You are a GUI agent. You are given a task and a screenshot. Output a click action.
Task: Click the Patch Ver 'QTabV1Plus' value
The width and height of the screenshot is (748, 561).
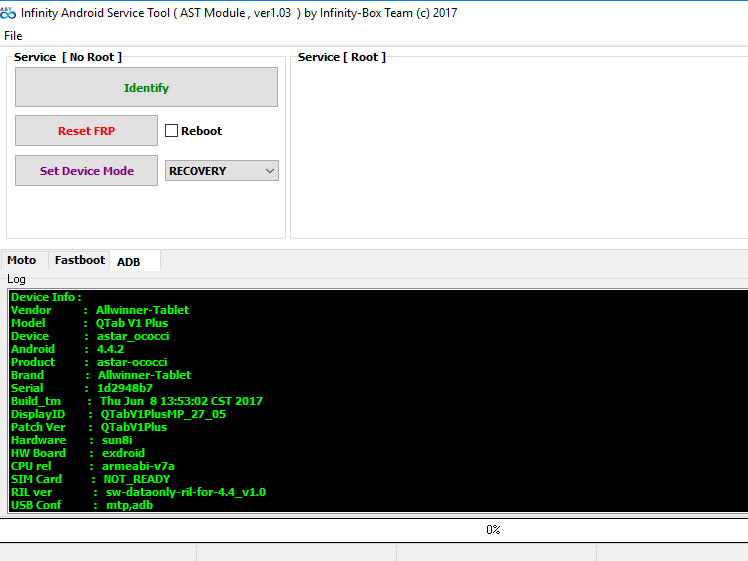(134, 427)
